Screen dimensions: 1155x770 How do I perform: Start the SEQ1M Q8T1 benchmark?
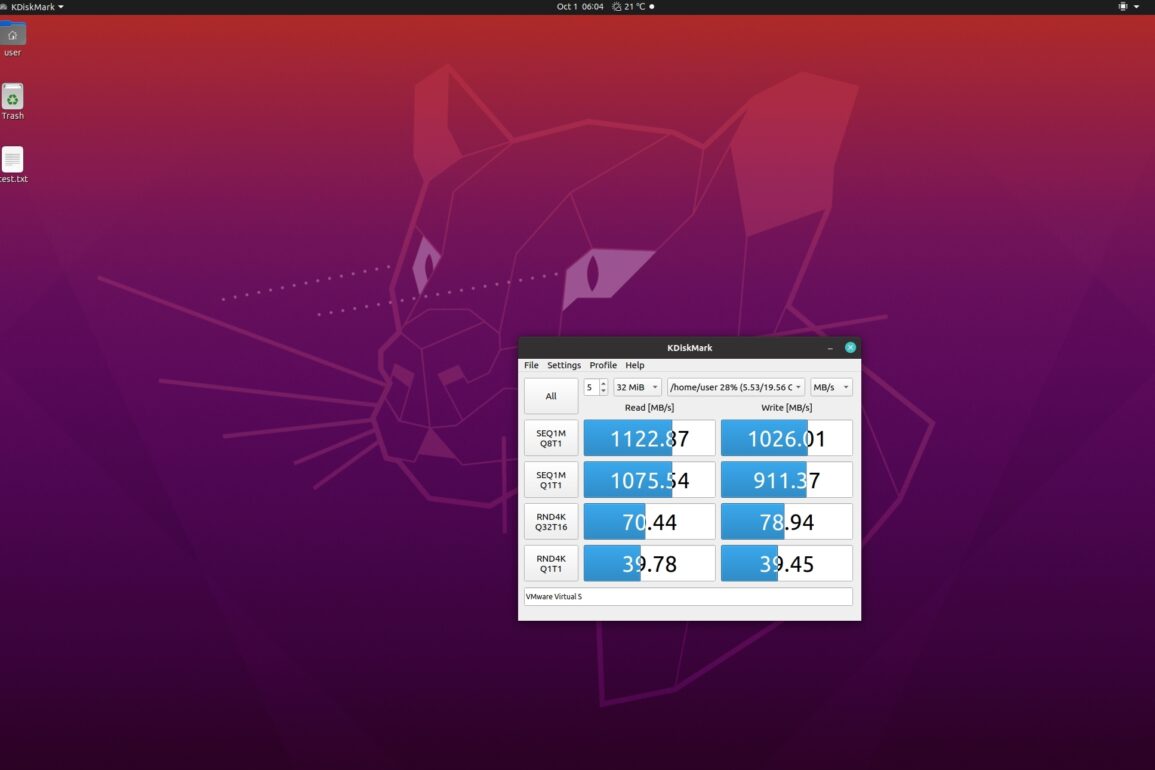pyautogui.click(x=551, y=438)
